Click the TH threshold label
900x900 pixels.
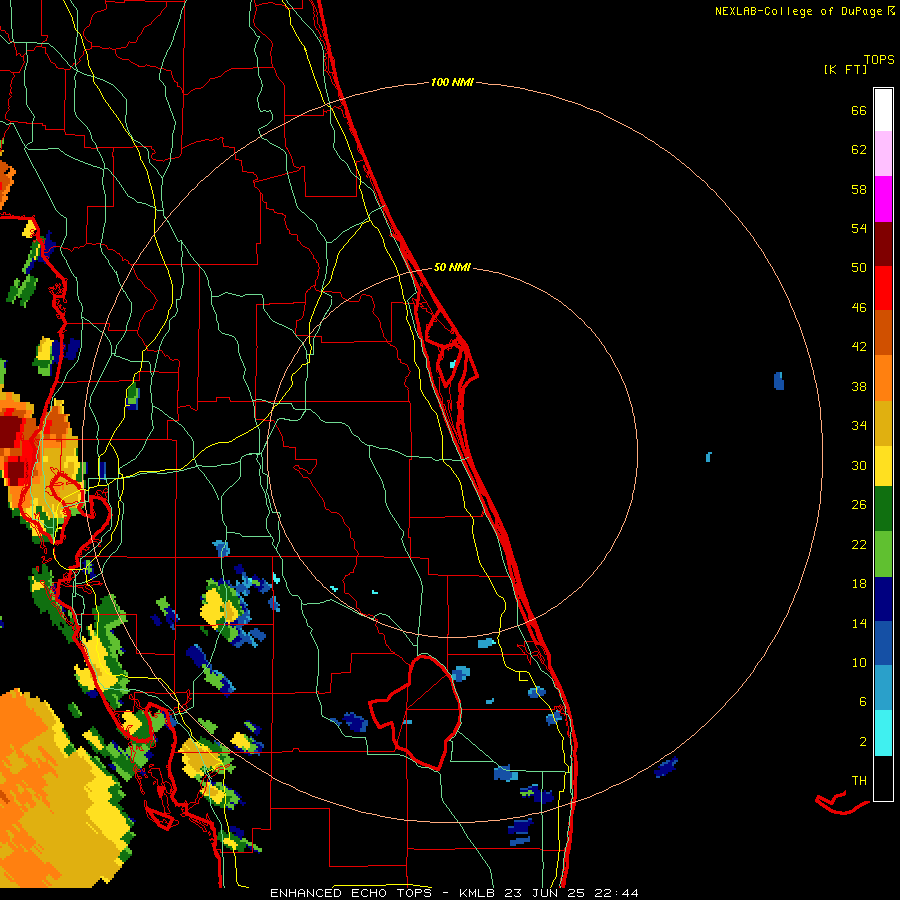coord(859,780)
